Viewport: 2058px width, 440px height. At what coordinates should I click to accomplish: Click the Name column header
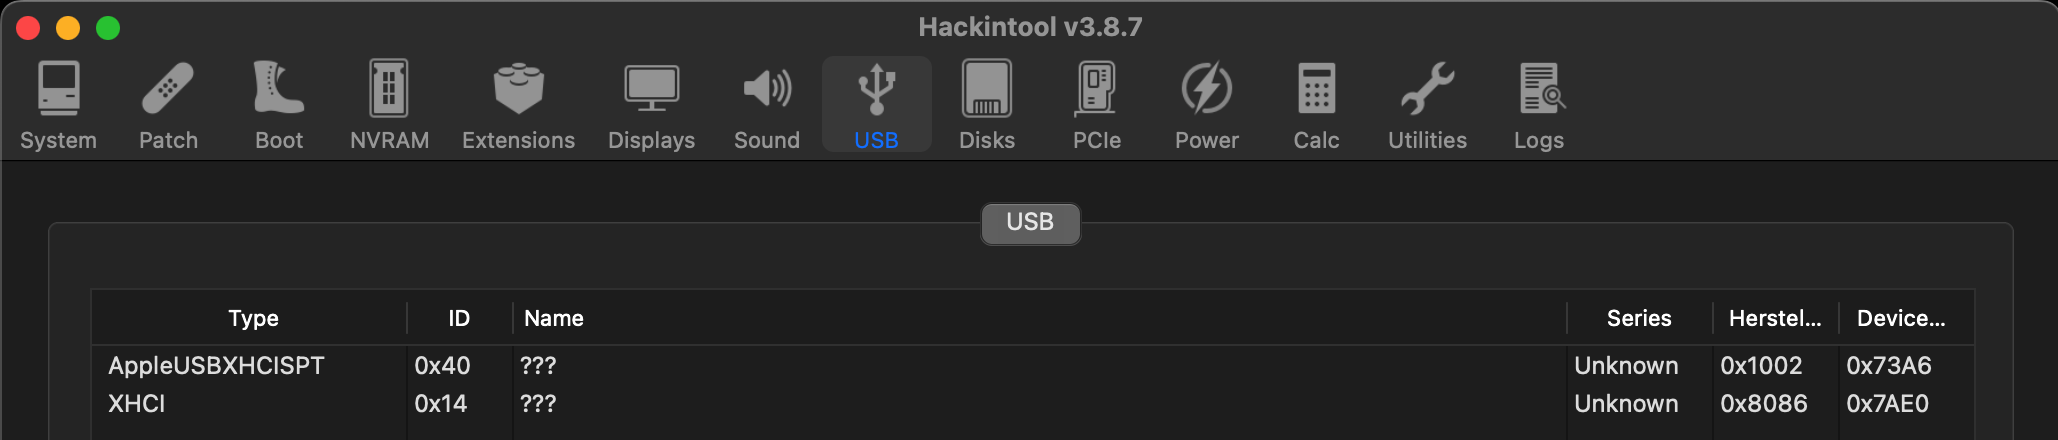(554, 318)
